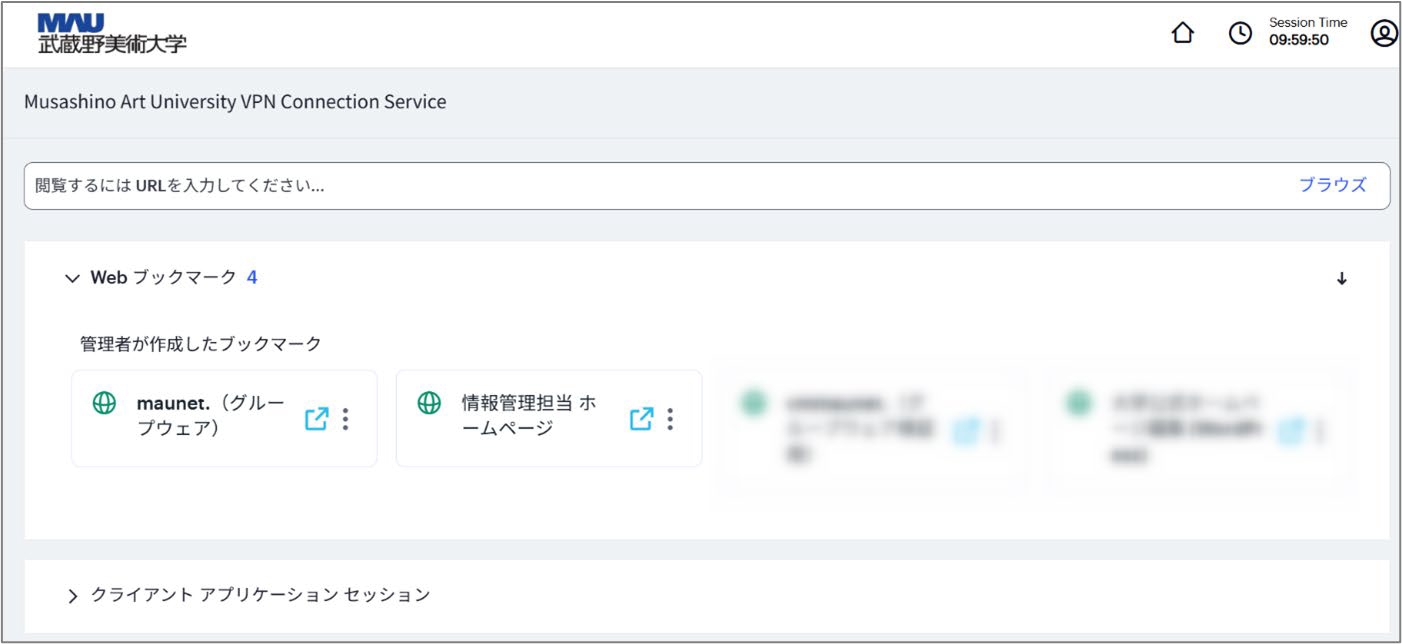Open maunet bookmark in new window icon
Viewport: 1402px width, 644px height.
[x=316, y=419]
